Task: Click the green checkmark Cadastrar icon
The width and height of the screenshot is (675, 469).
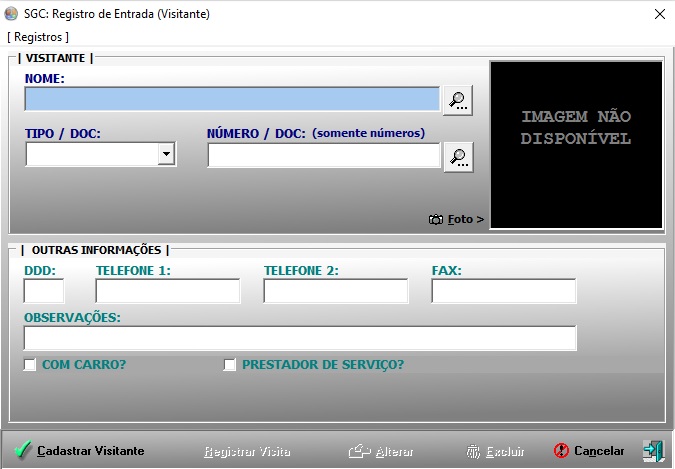Action: tap(22, 451)
